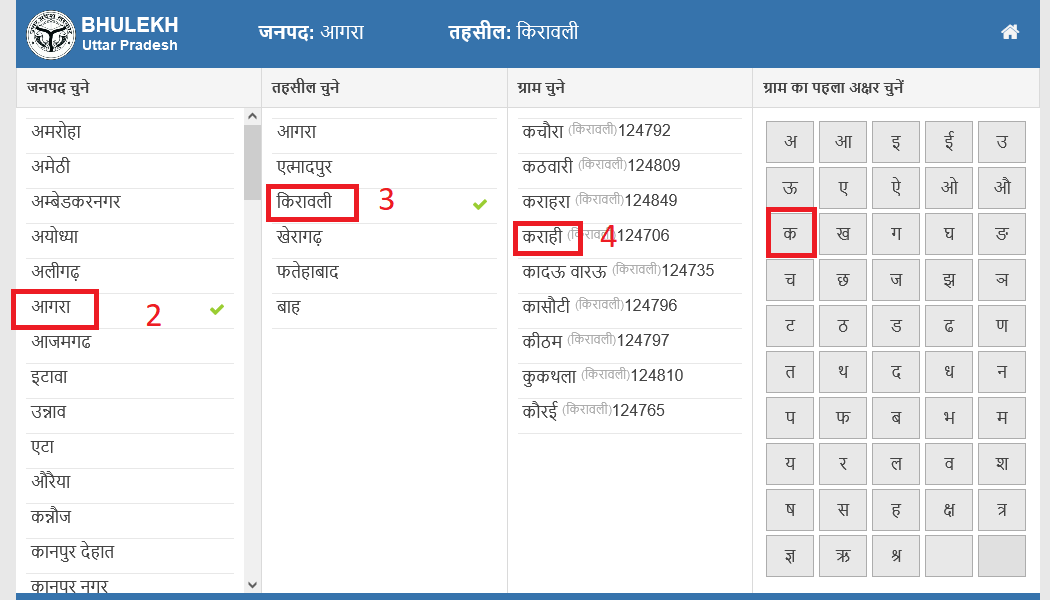Filter villages by letter घ

(949, 234)
